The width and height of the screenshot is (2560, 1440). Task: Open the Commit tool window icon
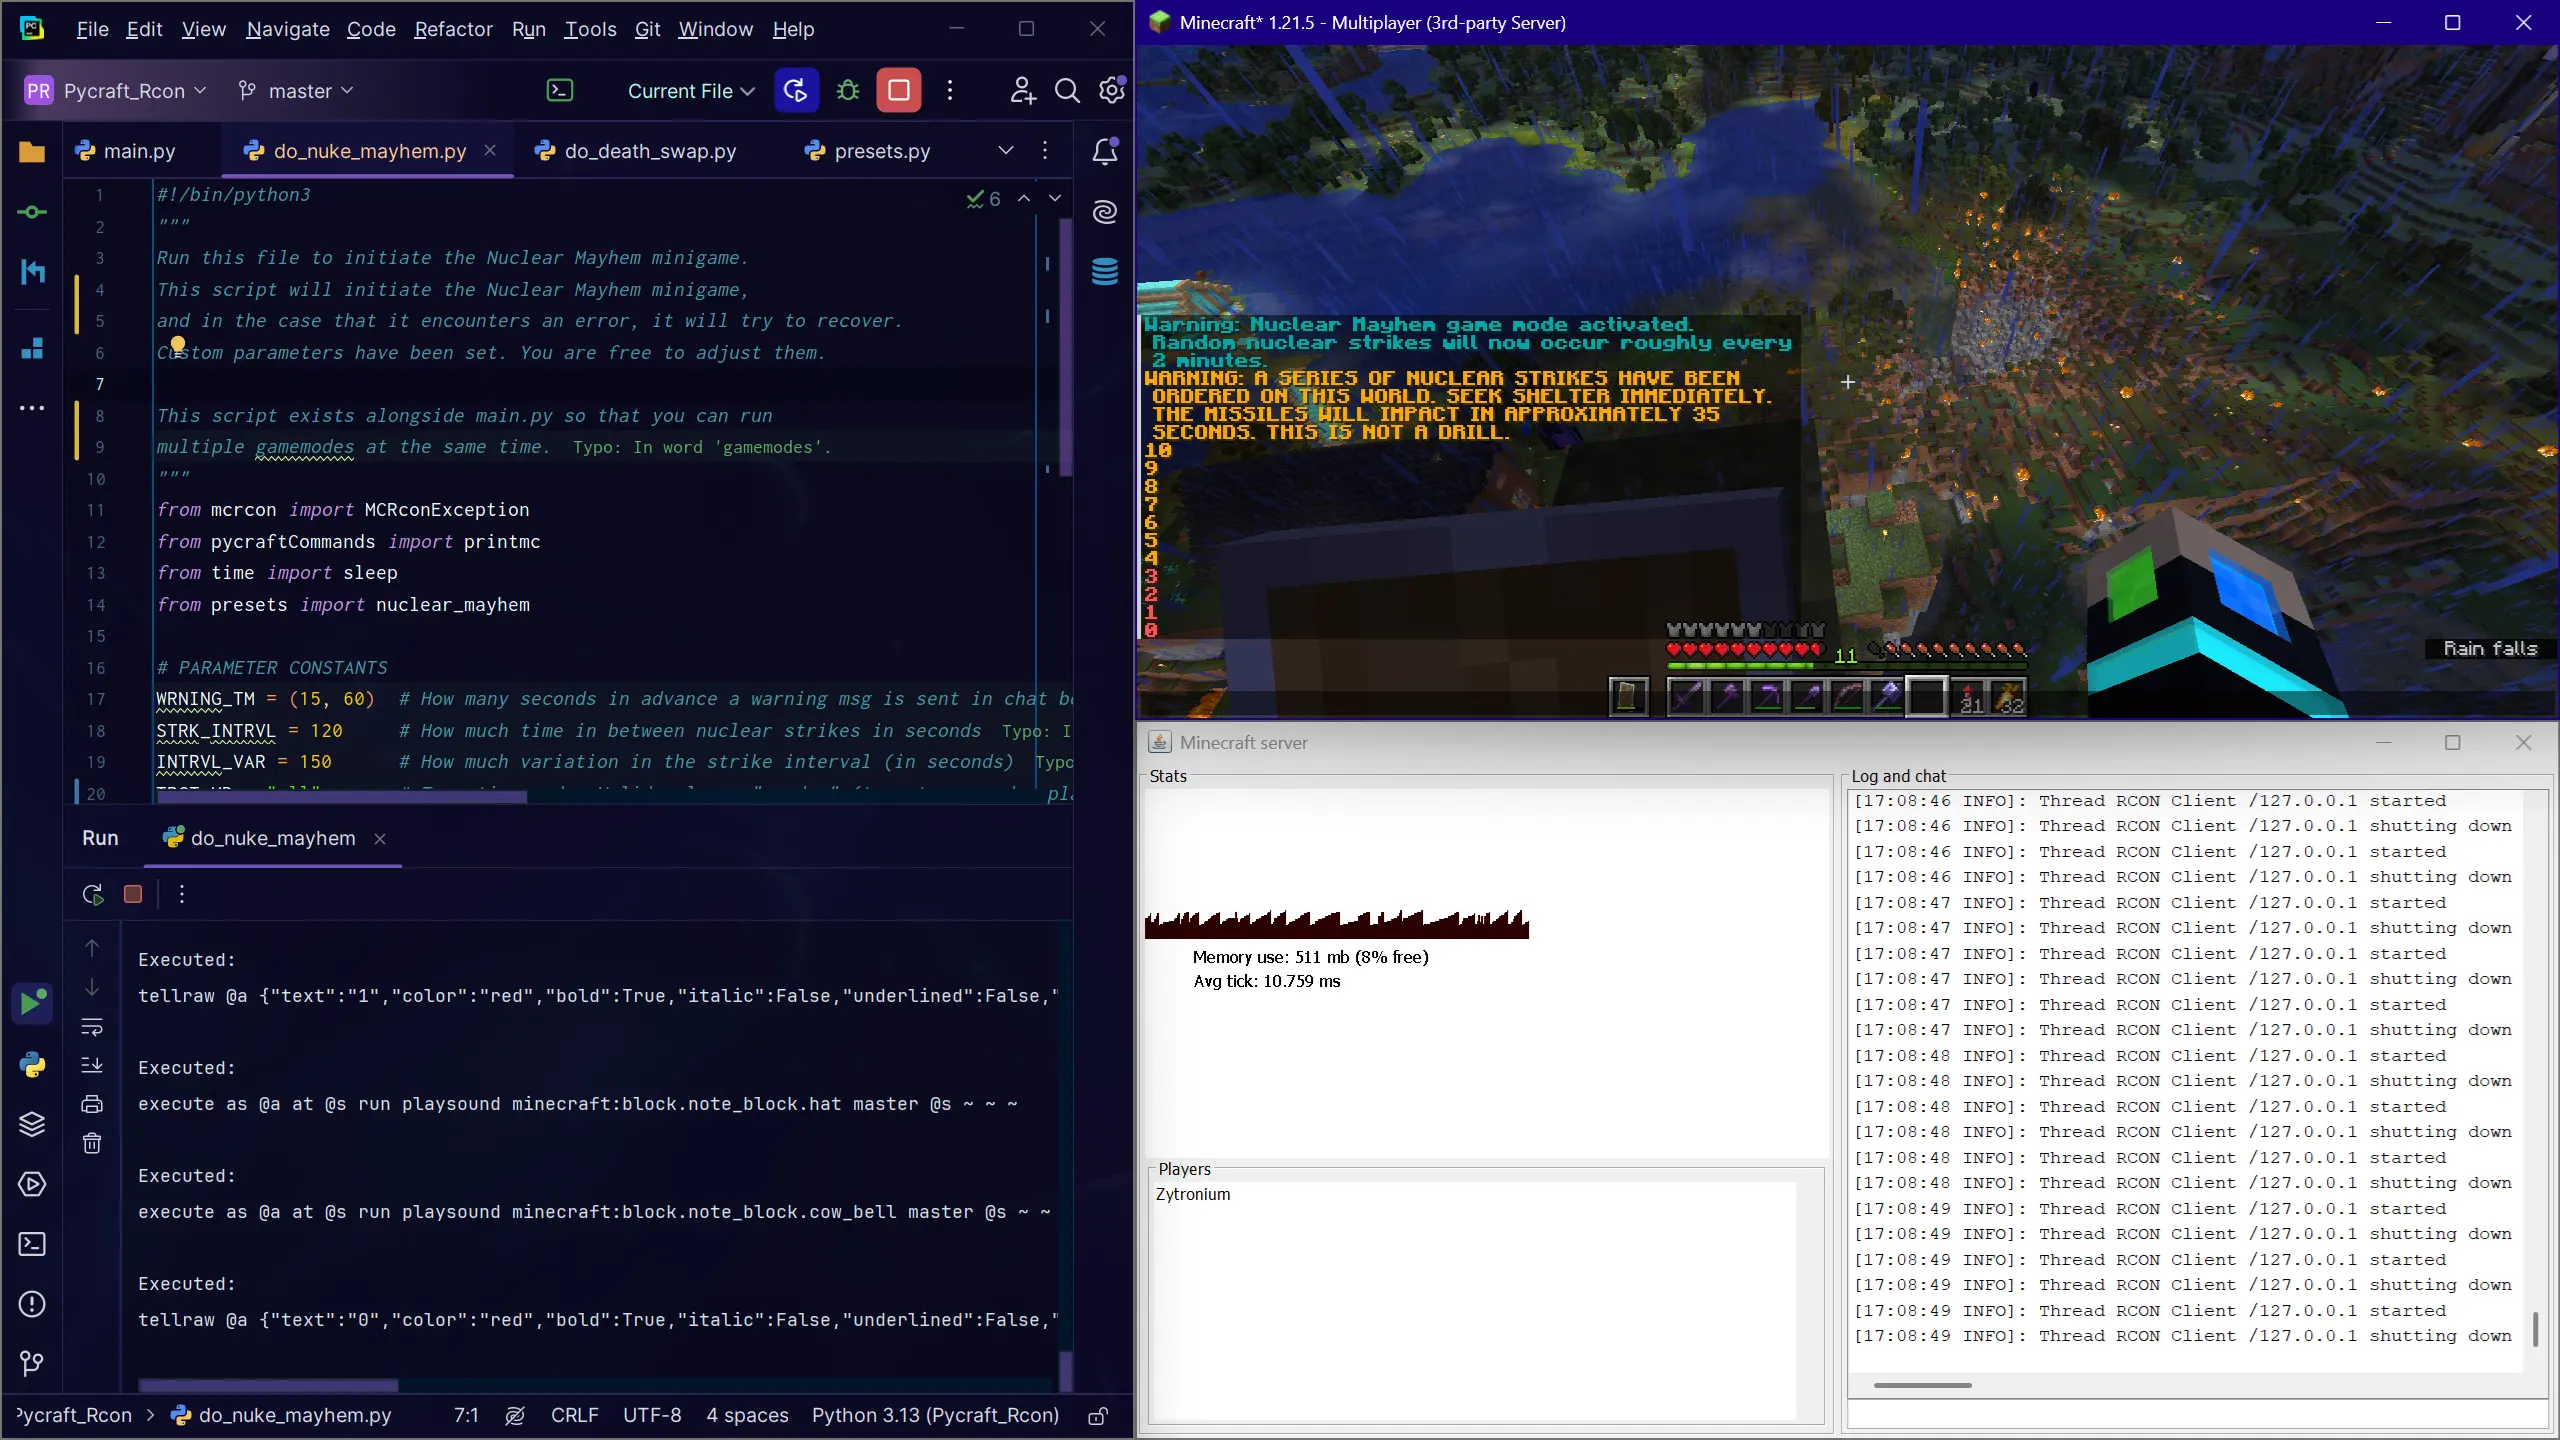(32, 212)
